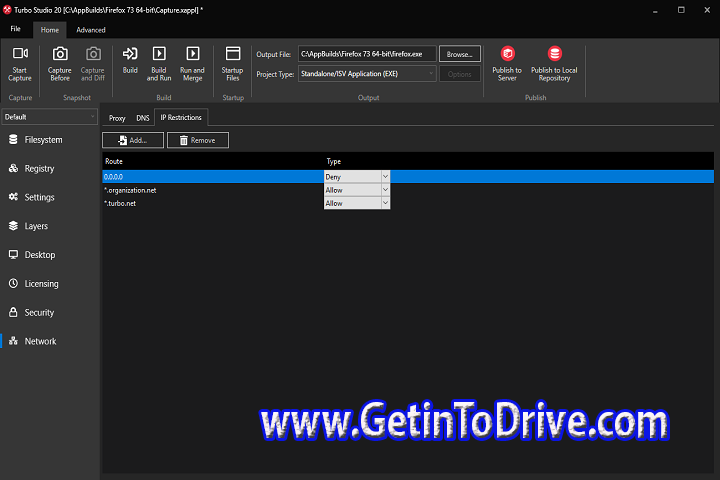Viewport: 720px width, 480px height.
Task: Open the Startup Files window icon
Action: [233, 54]
